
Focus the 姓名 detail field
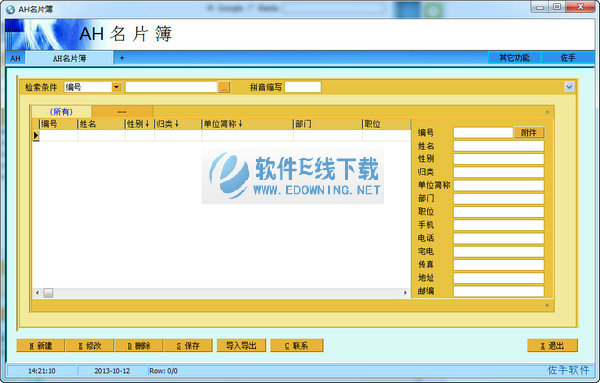(499, 146)
